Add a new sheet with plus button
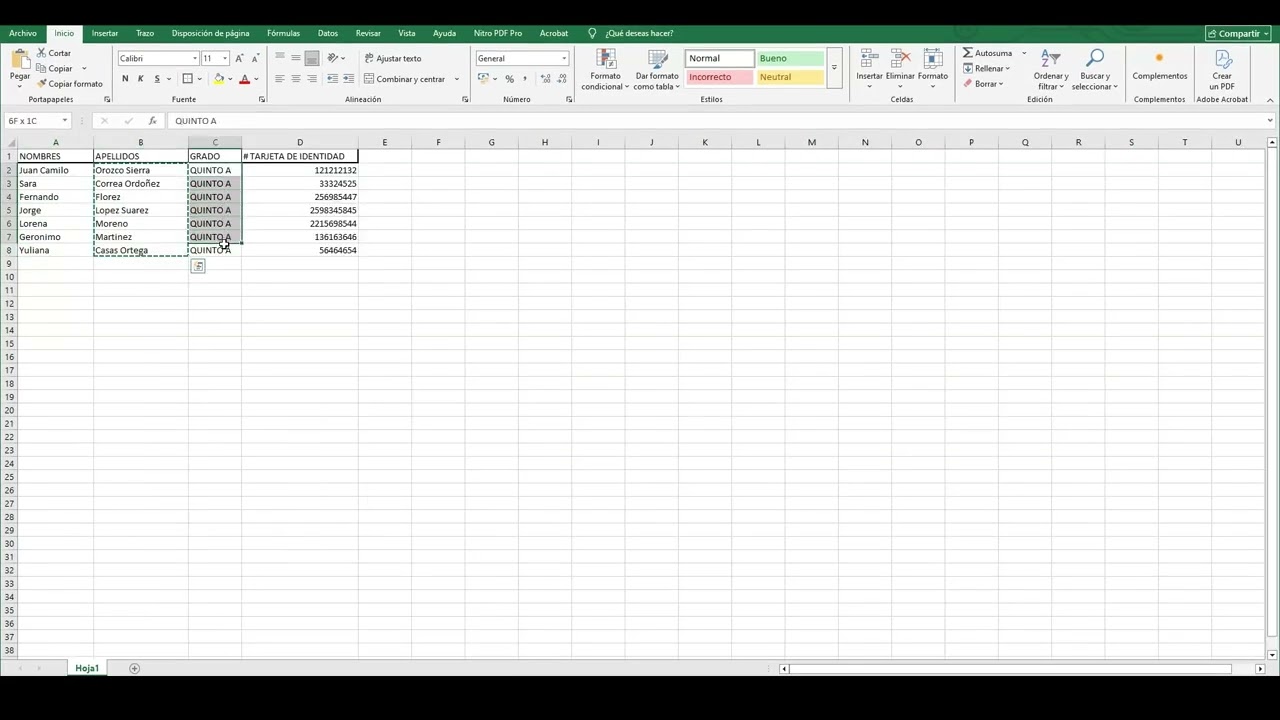Screen dimensions: 1280x720 (134, 668)
